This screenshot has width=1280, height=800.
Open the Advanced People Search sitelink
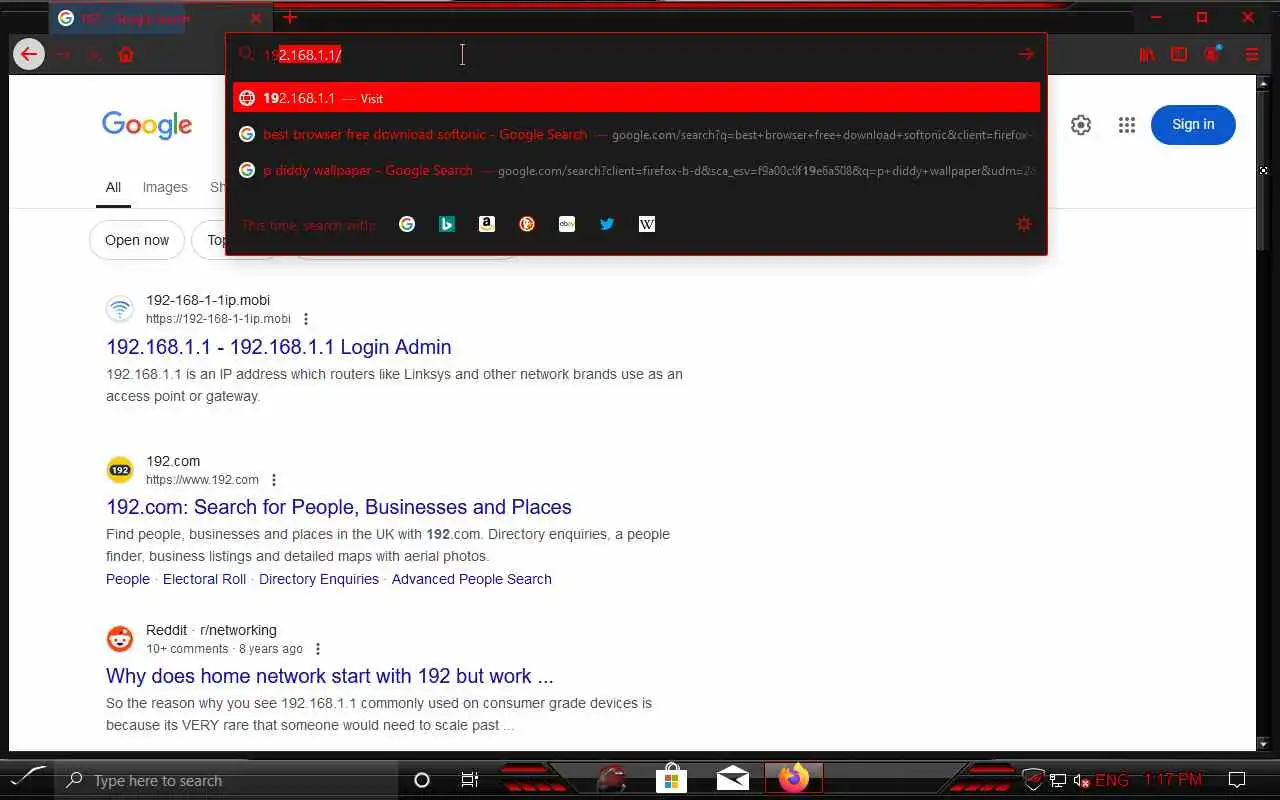click(472, 579)
